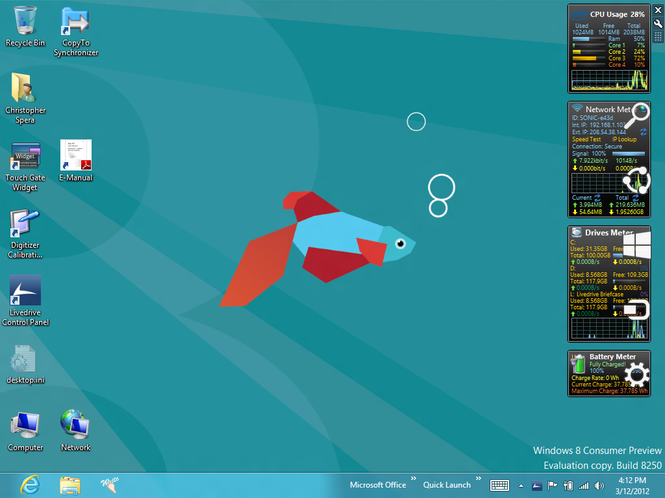This screenshot has height=498, width=665.
Task: Grab the CPU gadget drag handle
Action: [658, 36]
